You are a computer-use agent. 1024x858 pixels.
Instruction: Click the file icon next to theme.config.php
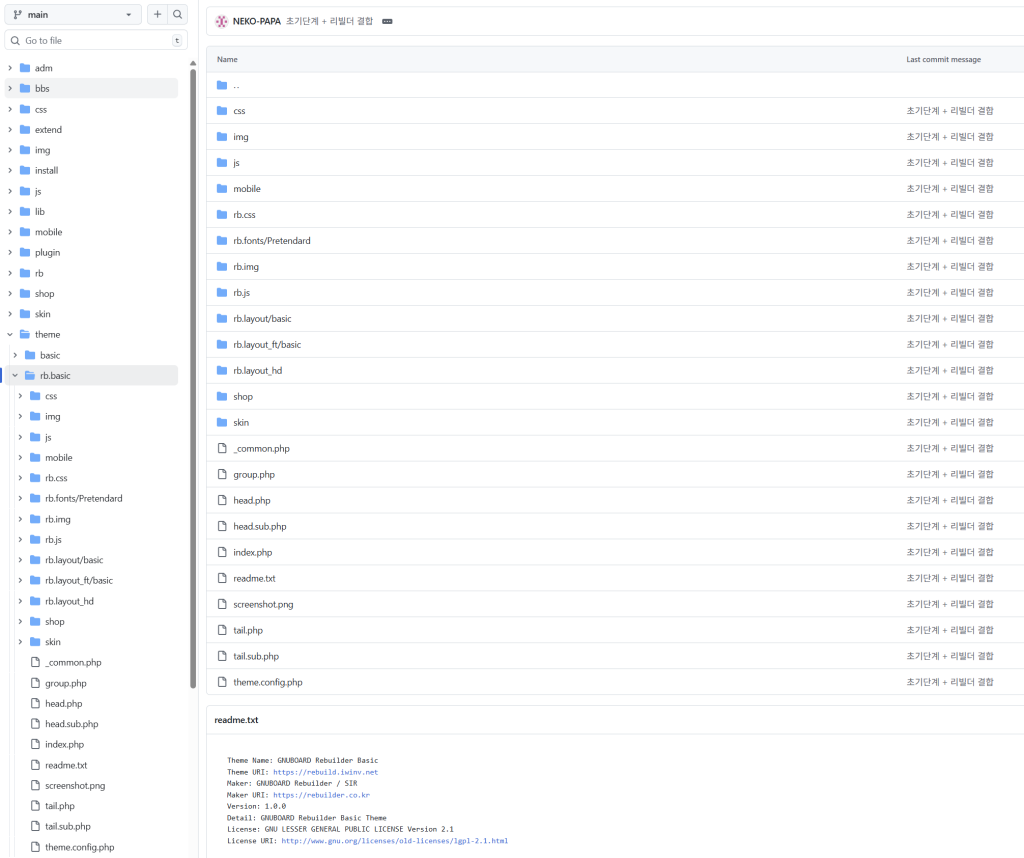[x=221, y=682]
